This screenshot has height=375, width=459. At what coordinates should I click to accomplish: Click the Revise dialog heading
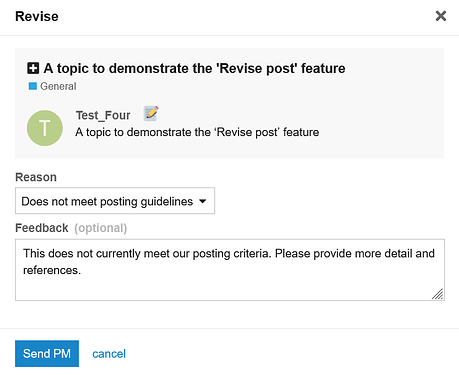[37, 16]
